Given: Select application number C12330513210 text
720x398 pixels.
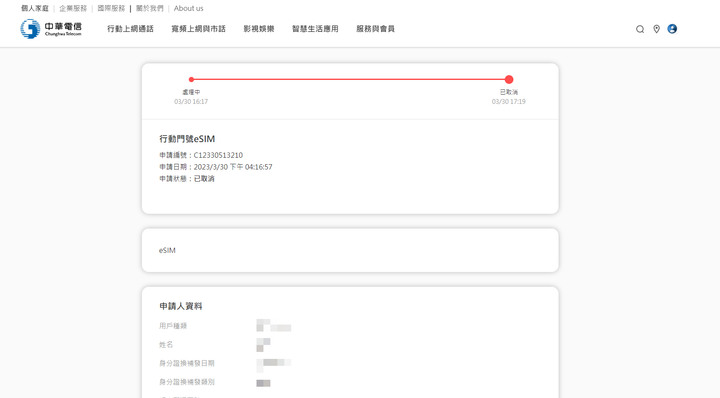Looking at the screenshot, I should (218, 155).
